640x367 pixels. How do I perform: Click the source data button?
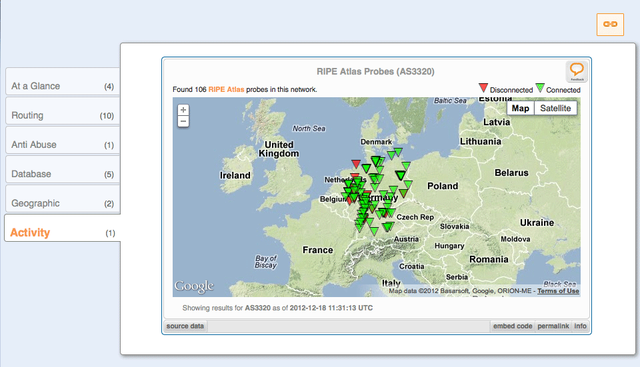point(185,326)
